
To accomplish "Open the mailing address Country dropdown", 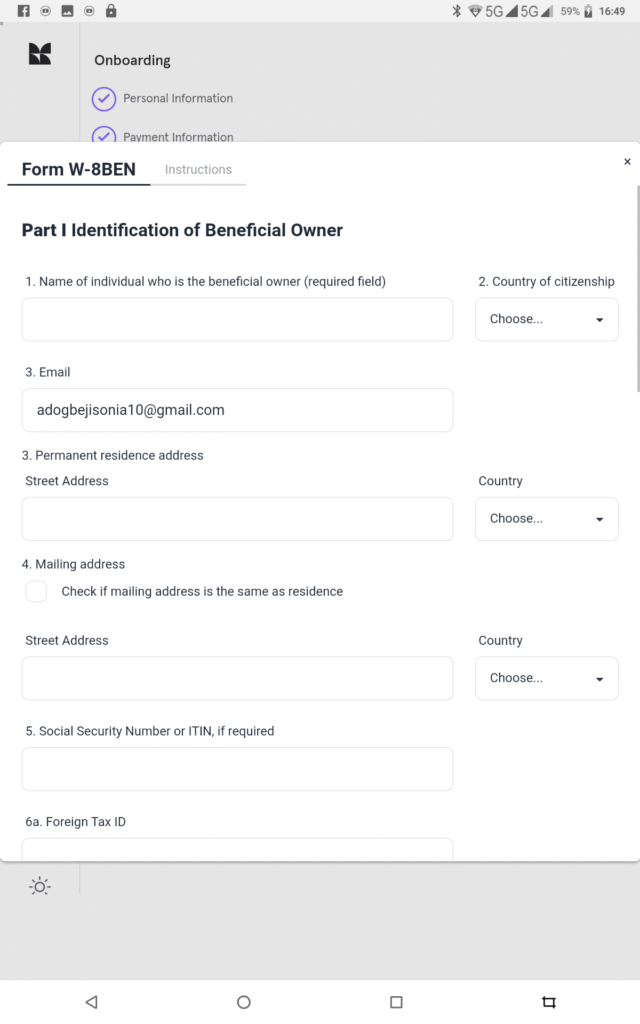I will click(546, 678).
